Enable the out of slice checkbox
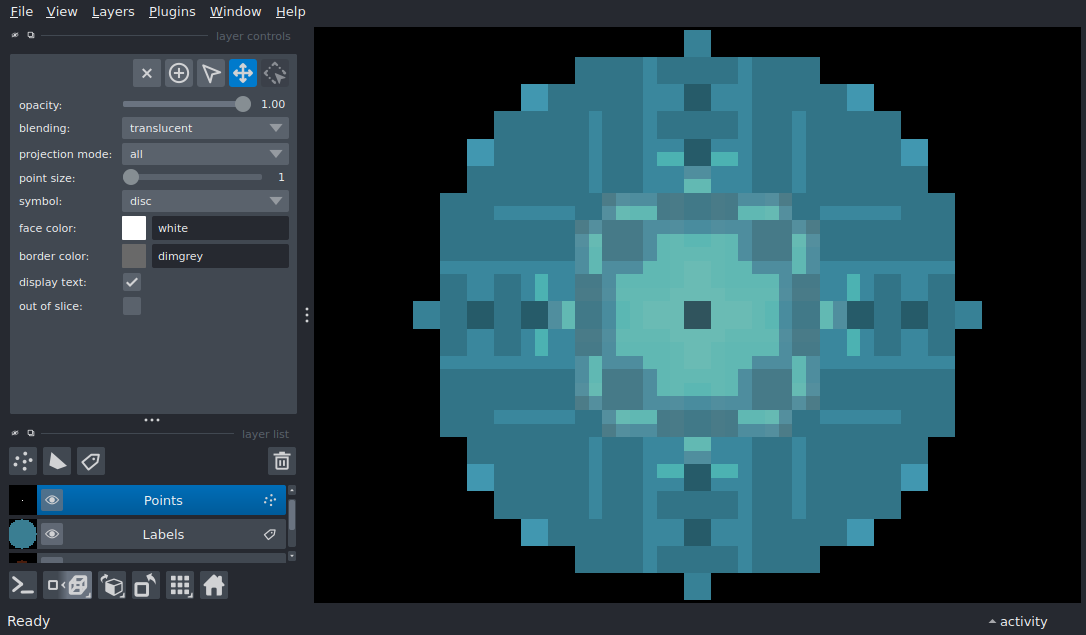 (x=132, y=306)
